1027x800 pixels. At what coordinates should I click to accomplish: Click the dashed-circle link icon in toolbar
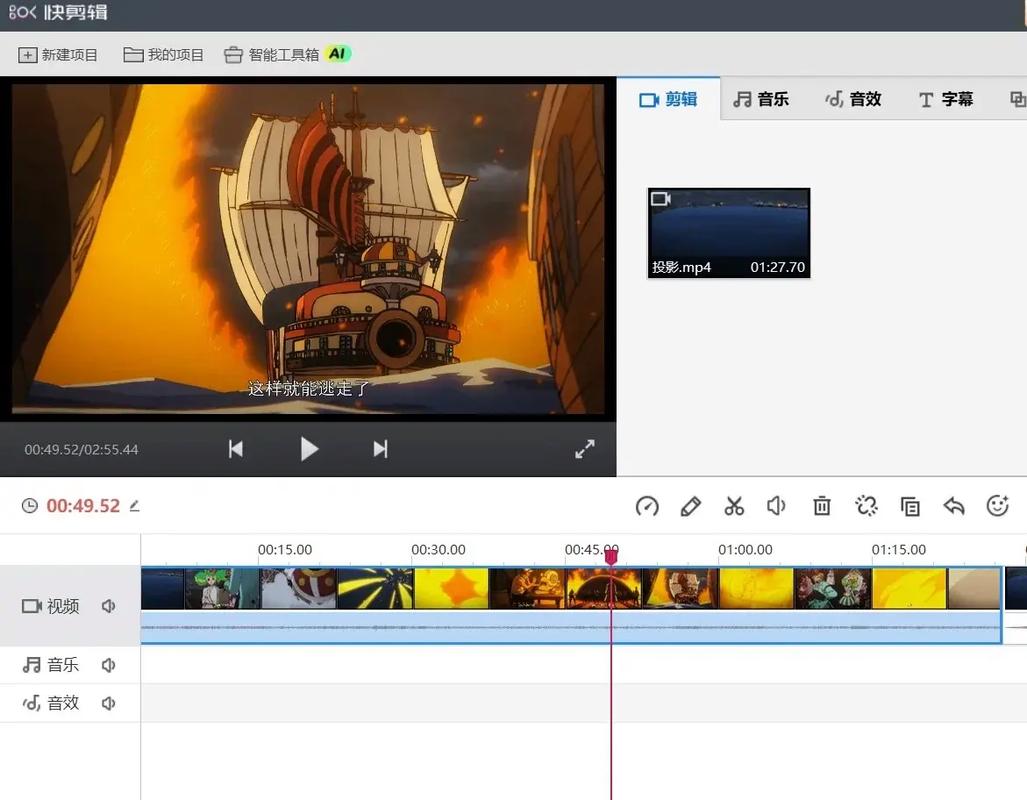[x=866, y=506]
